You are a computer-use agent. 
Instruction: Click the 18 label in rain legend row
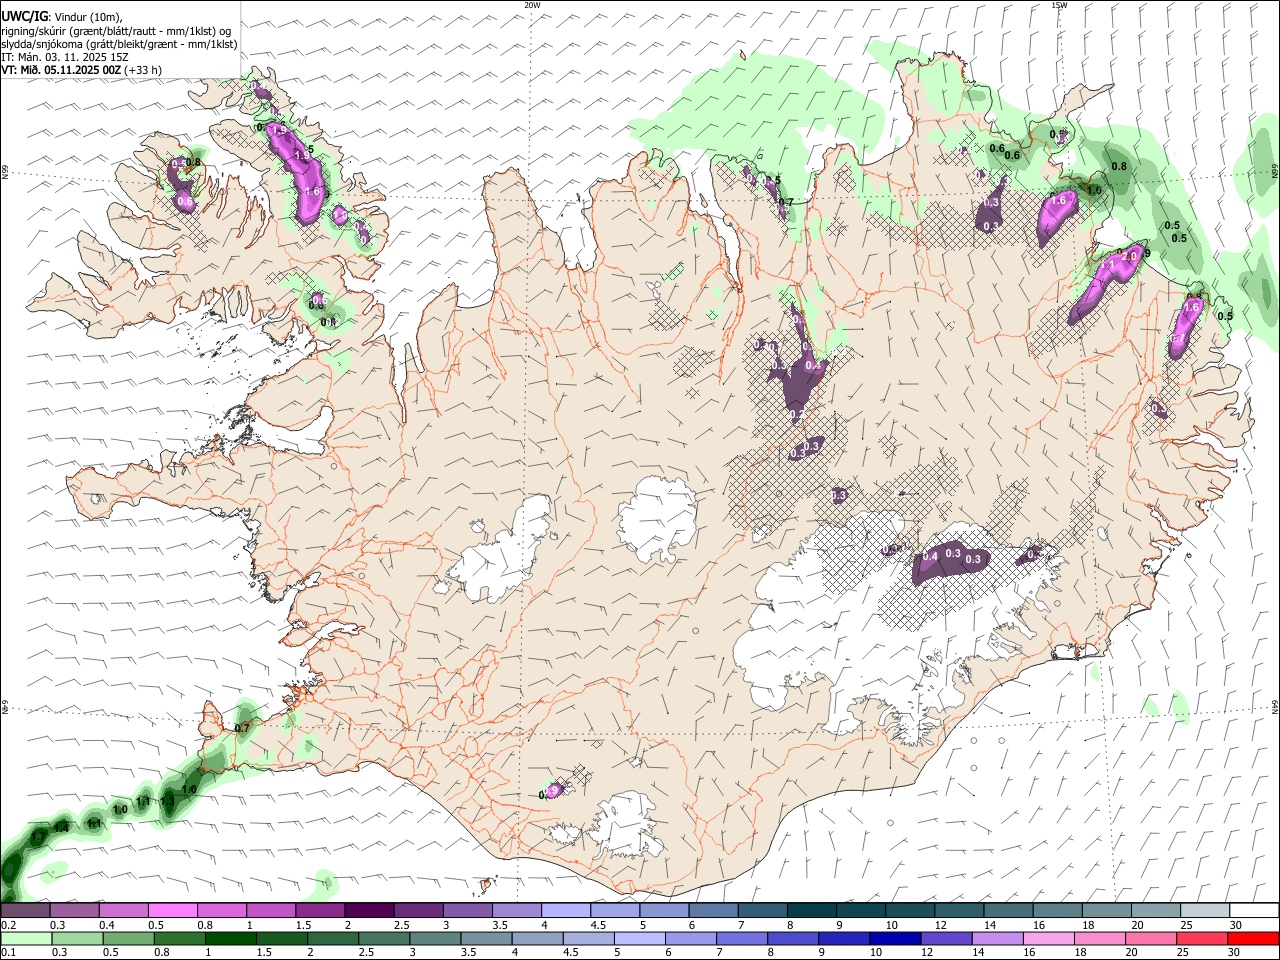pyautogui.click(x=1079, y=953)
